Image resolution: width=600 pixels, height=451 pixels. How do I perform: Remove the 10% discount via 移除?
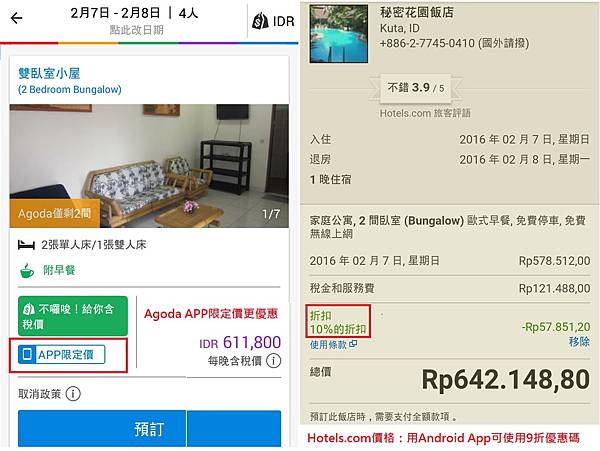(579, 342)
